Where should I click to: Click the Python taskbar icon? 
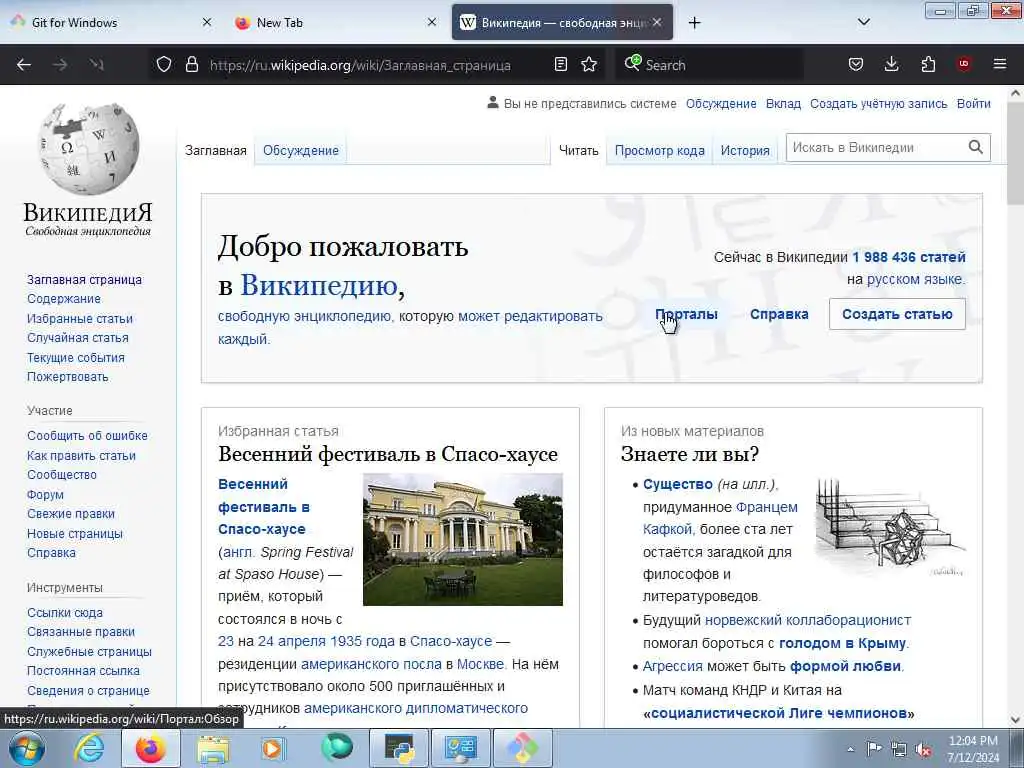coord(400,748)
